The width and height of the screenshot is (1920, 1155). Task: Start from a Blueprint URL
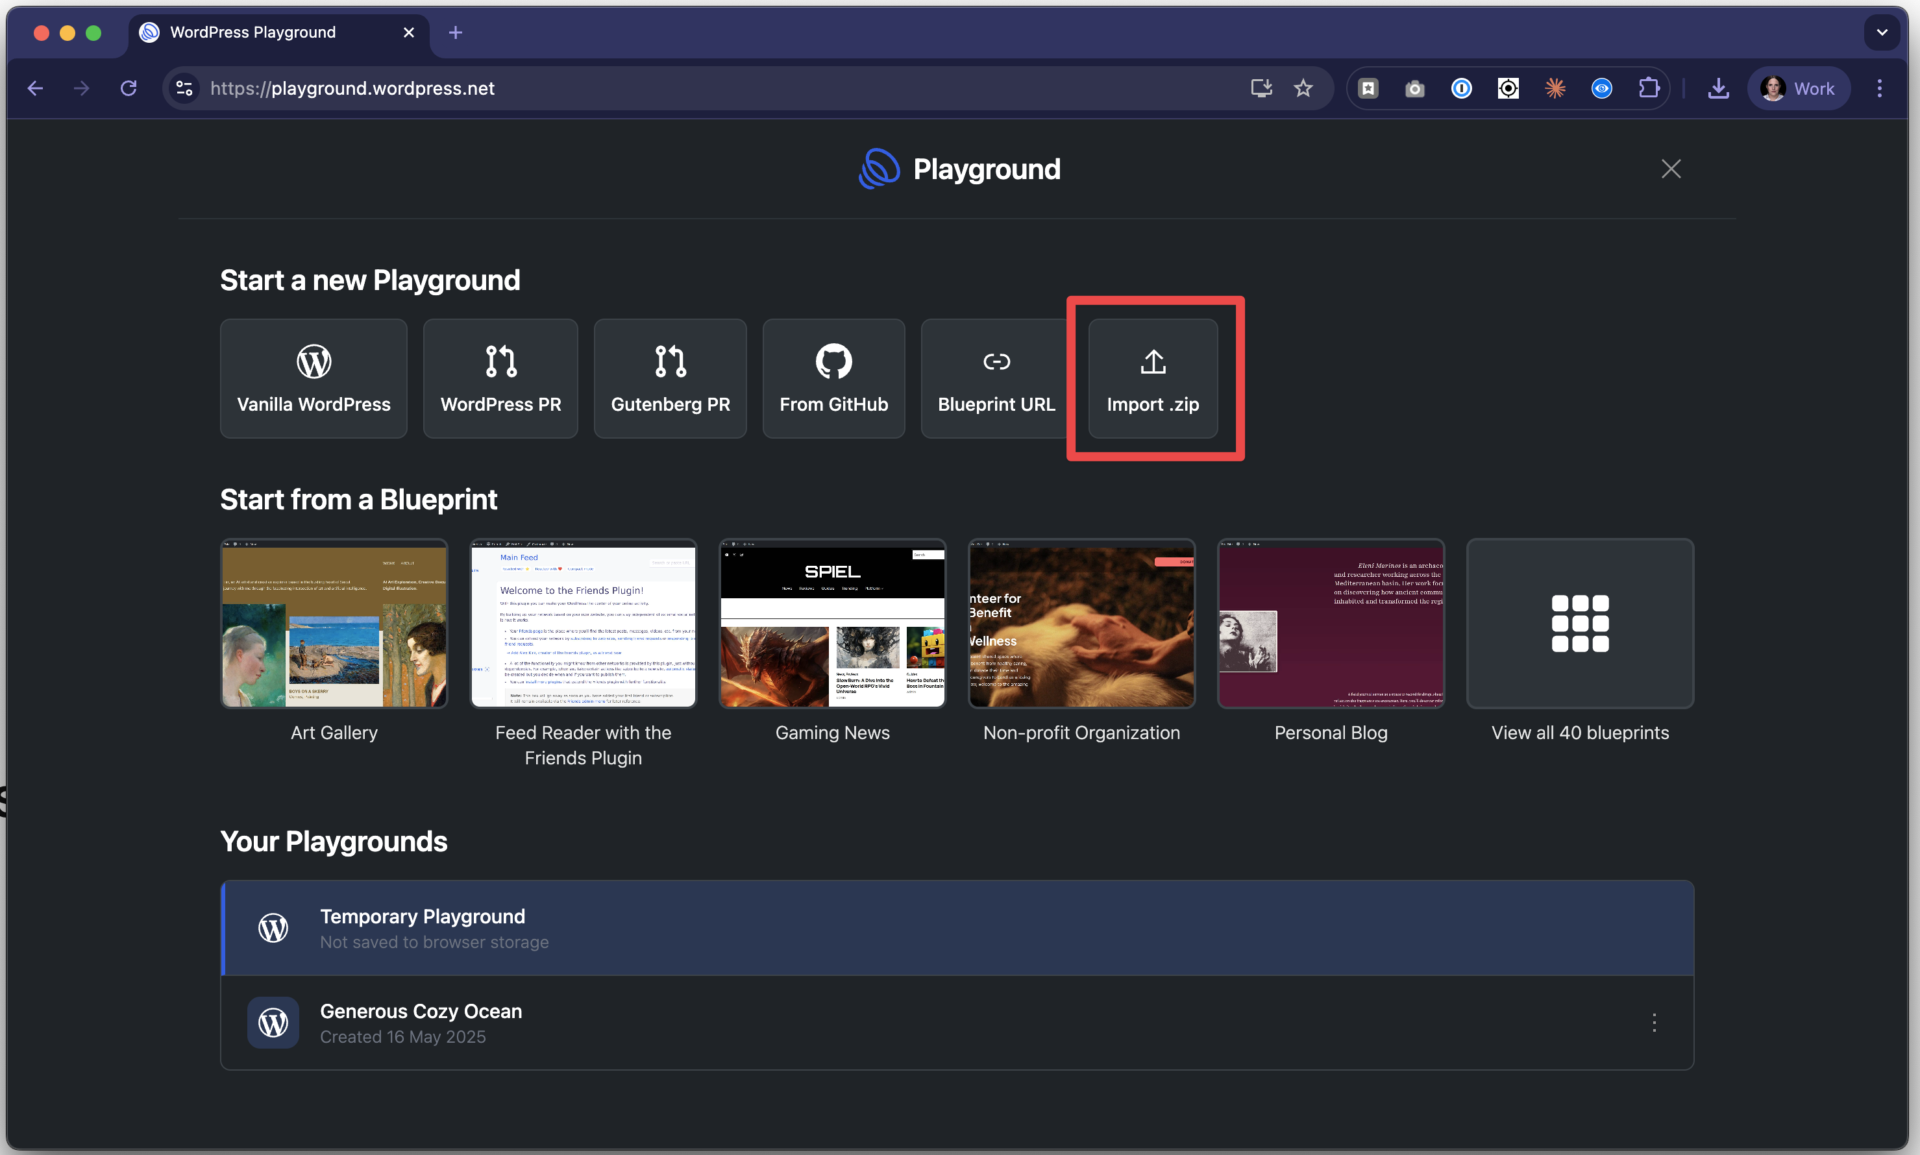(x=995, y=378)
